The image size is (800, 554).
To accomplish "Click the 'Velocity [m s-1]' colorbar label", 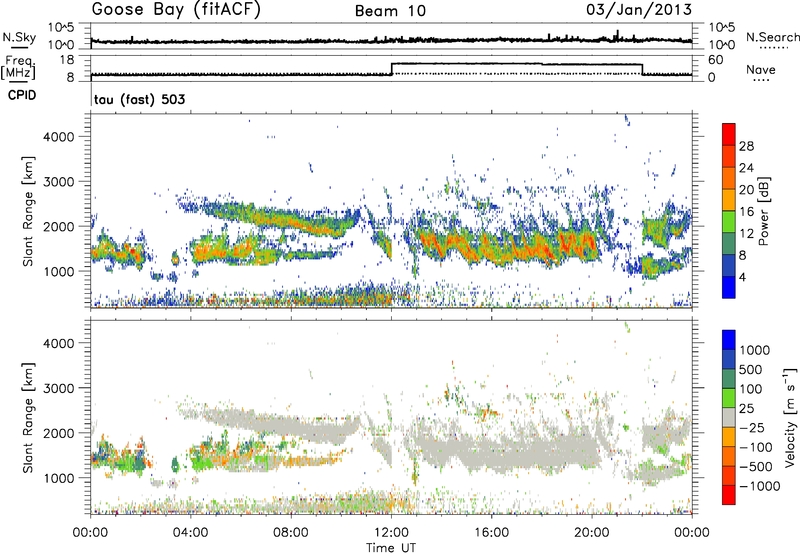I will [x=790, y=417].
